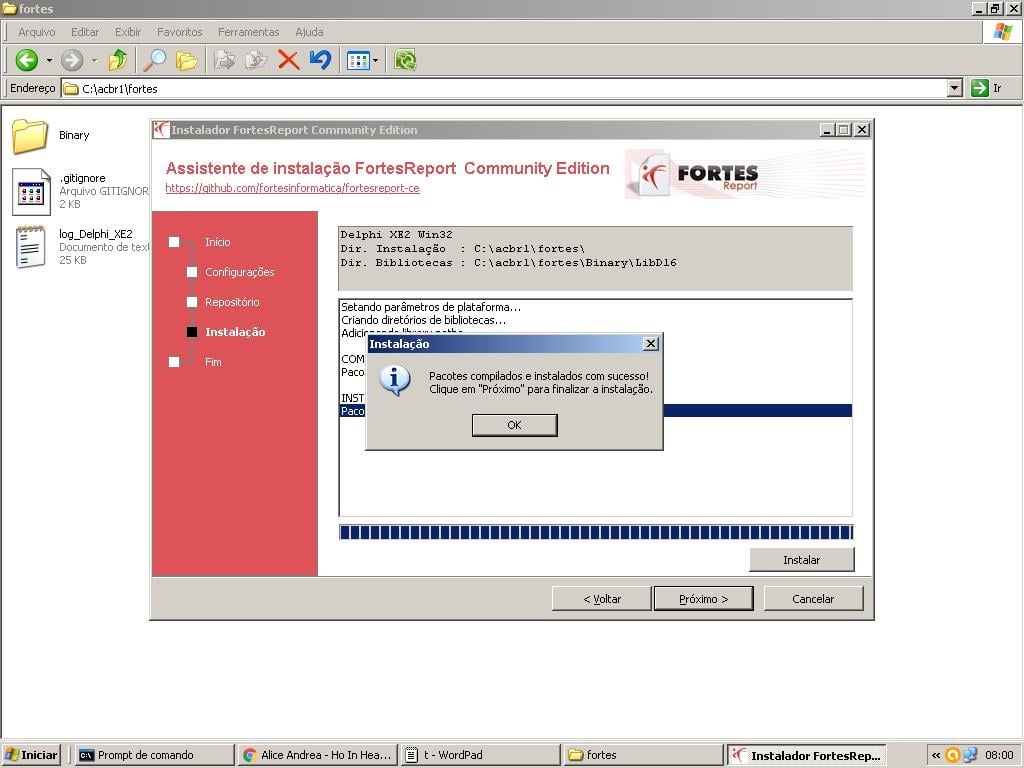
Task: Select the Binary folder icon
Action: (30, 136)
